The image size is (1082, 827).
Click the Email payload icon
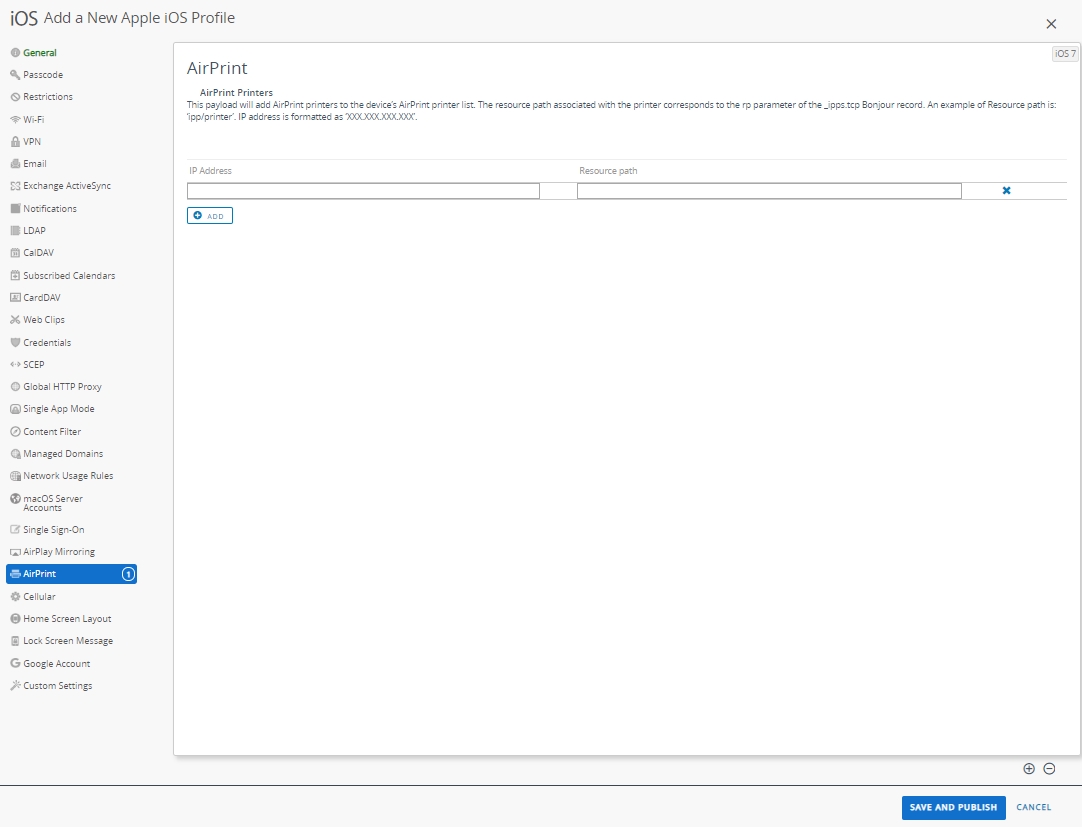(x=15, y=164)
